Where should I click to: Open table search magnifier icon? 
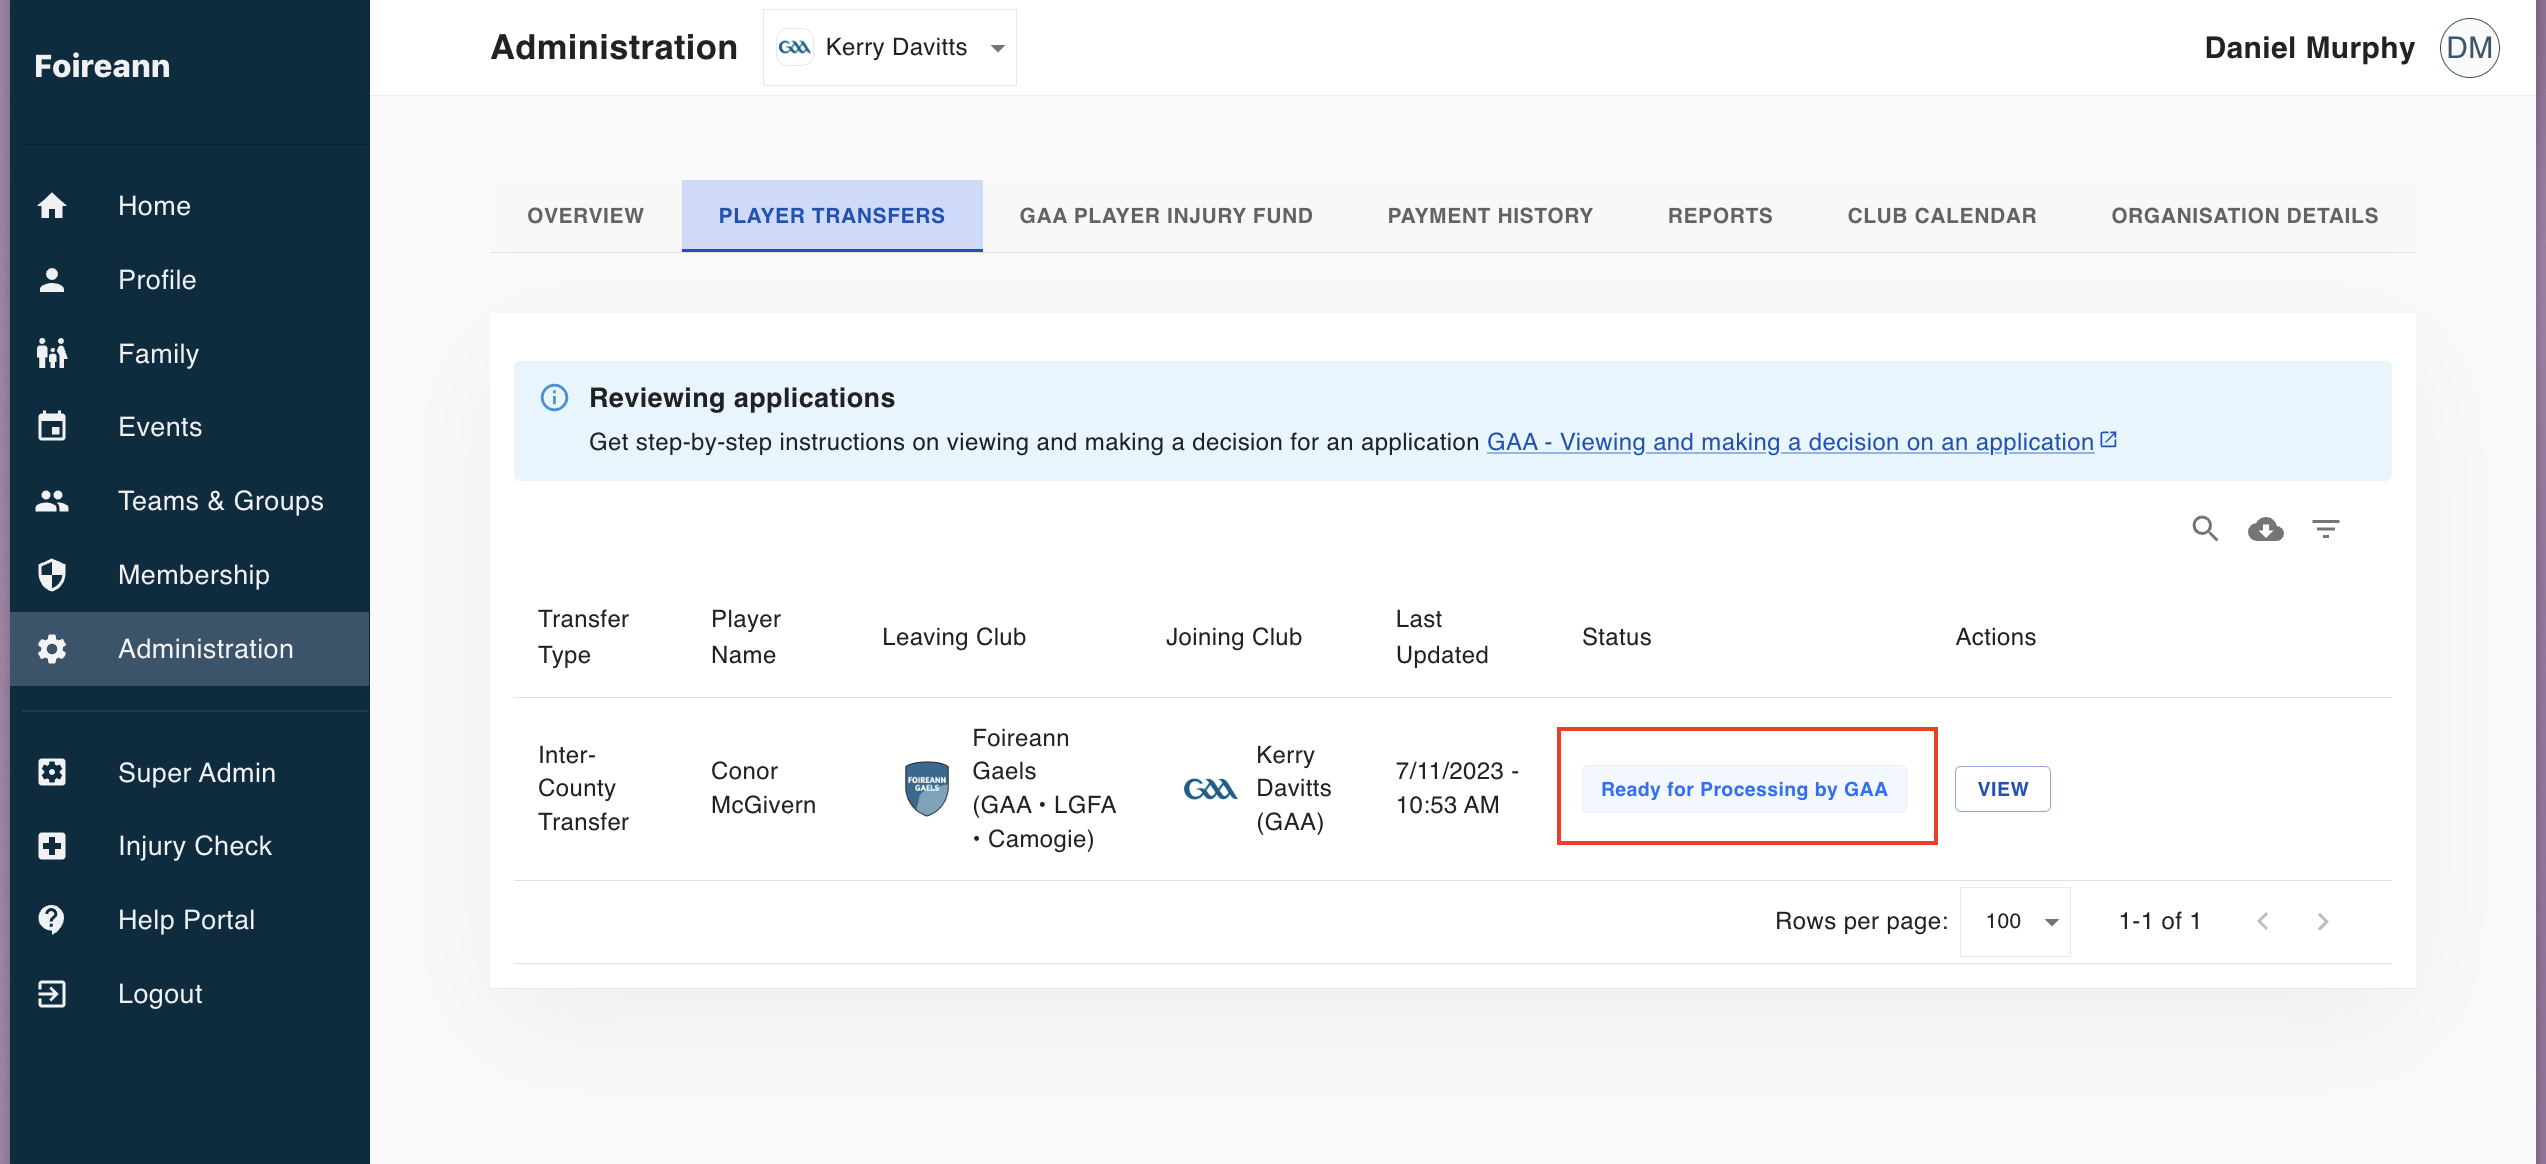pyautogui.click(x=2205, y=529)
